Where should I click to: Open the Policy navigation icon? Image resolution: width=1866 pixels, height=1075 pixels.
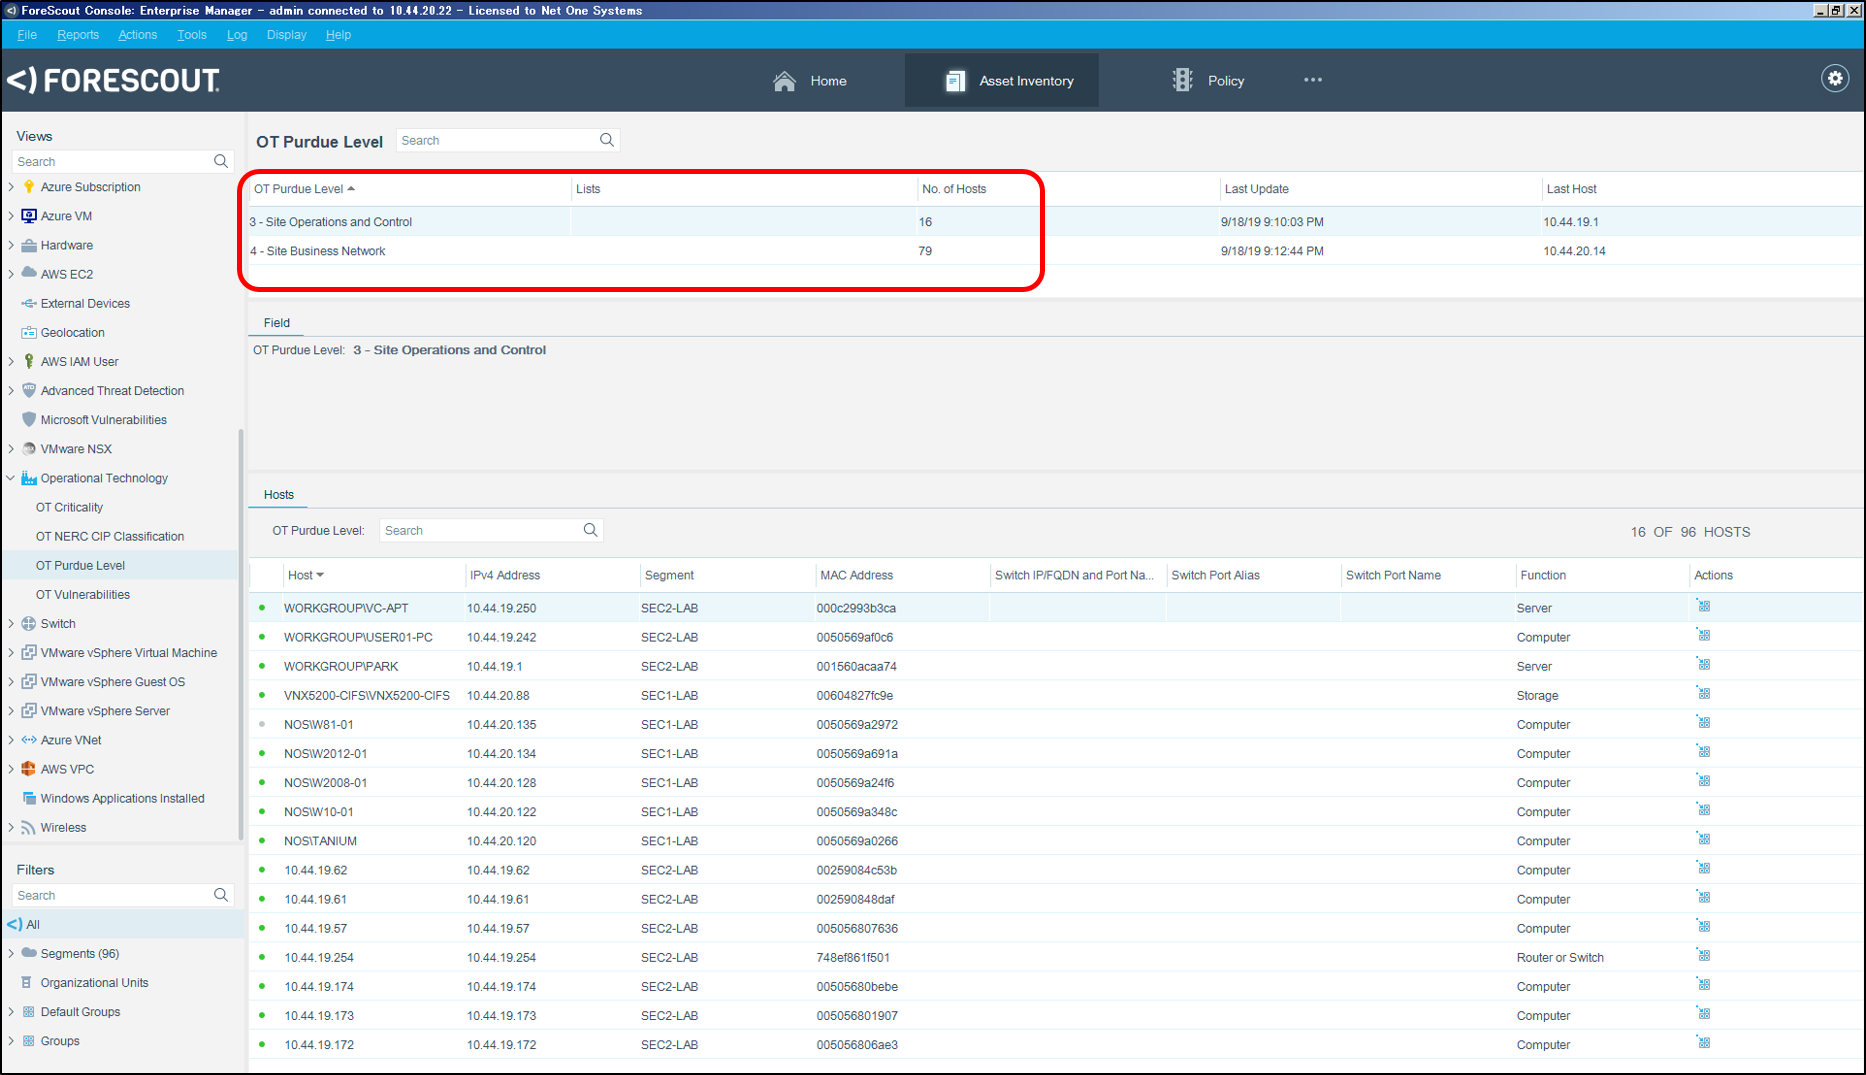pos(1182,80)
